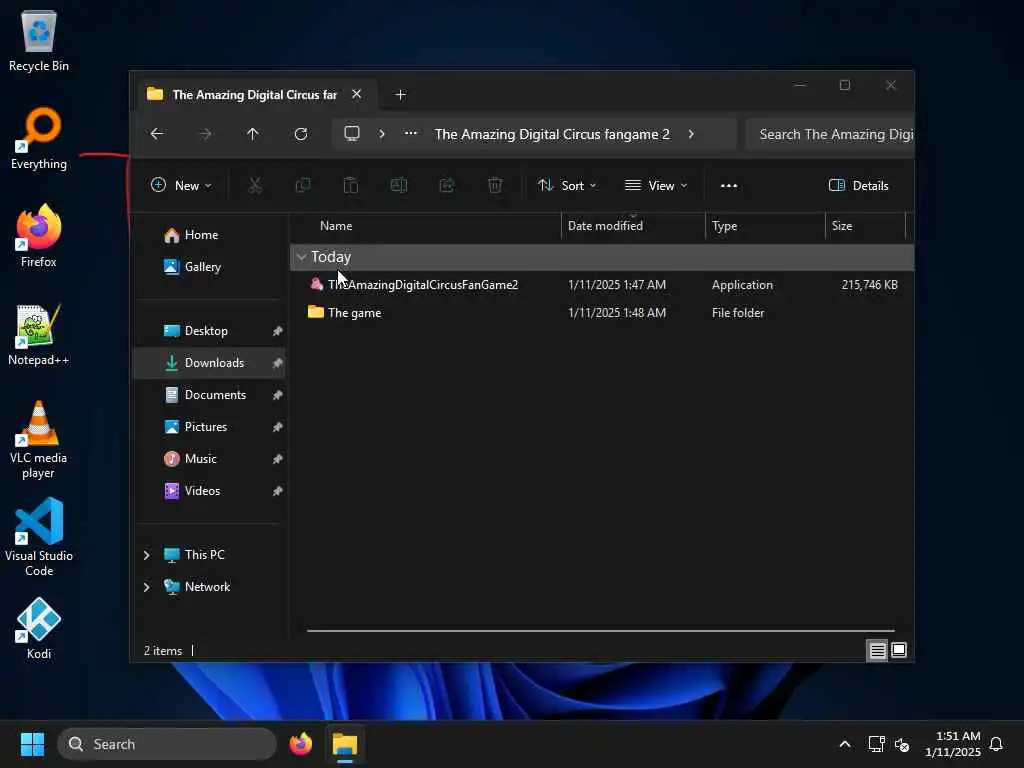The image size is (1024, 768).
Task: Open the taskbar clock and date
Action: tap(953, 744)
